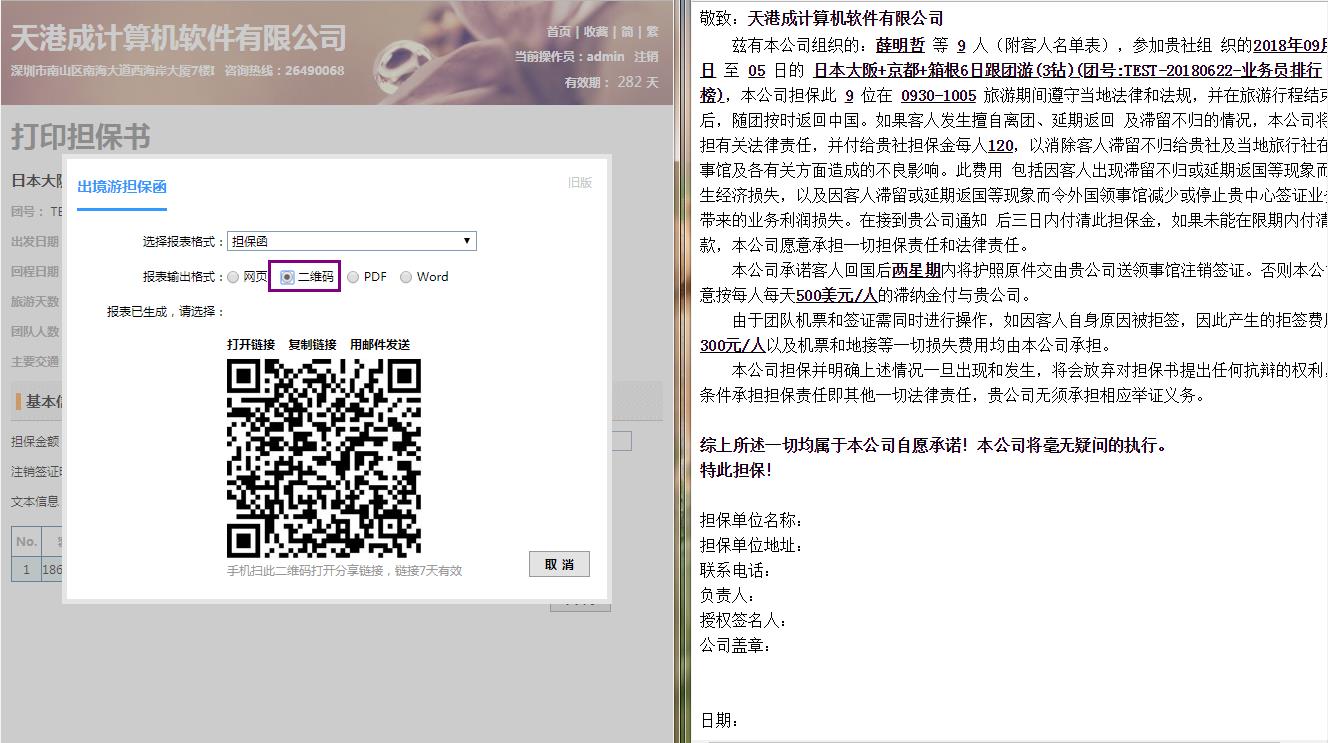The height and width of the screenshot is (743, 1328).
Task: Click 用邮件发送 above the QR code
Action: tap(380, 344)
